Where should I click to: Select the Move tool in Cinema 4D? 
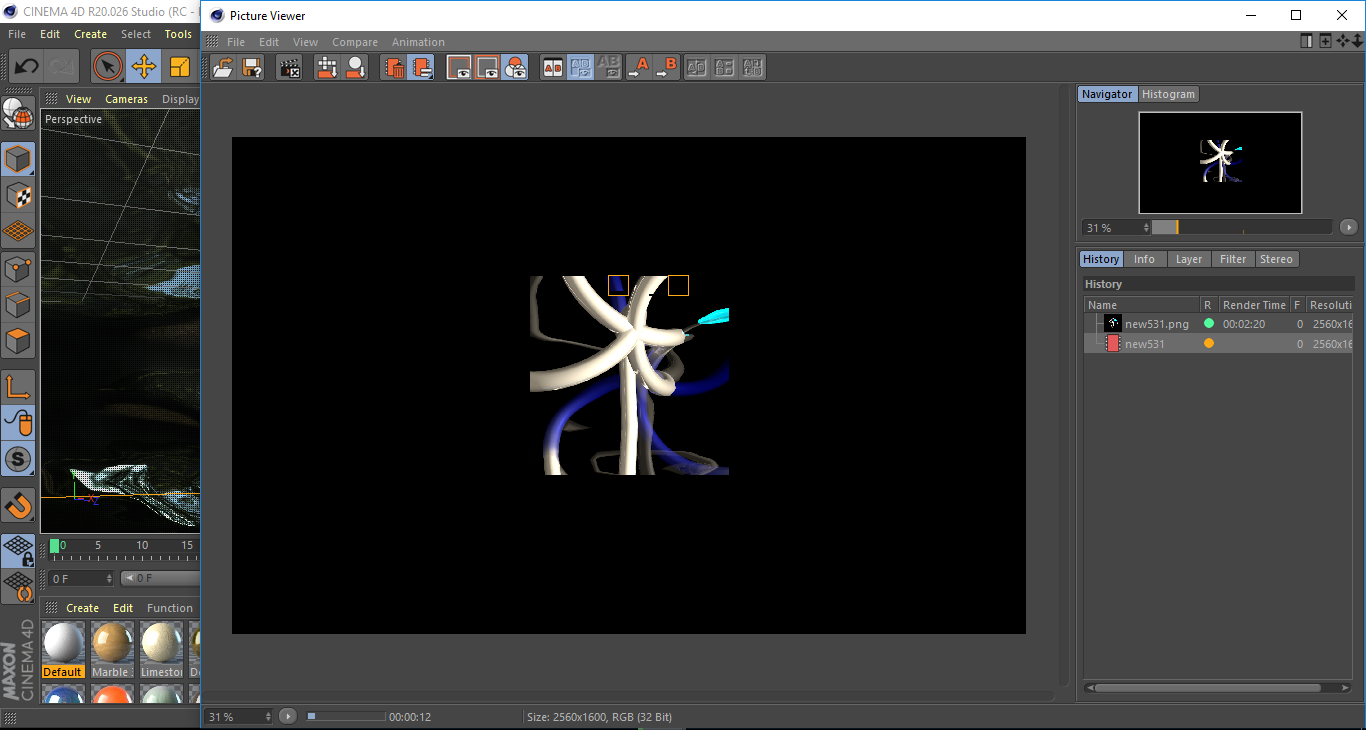(x=144, y=66)
